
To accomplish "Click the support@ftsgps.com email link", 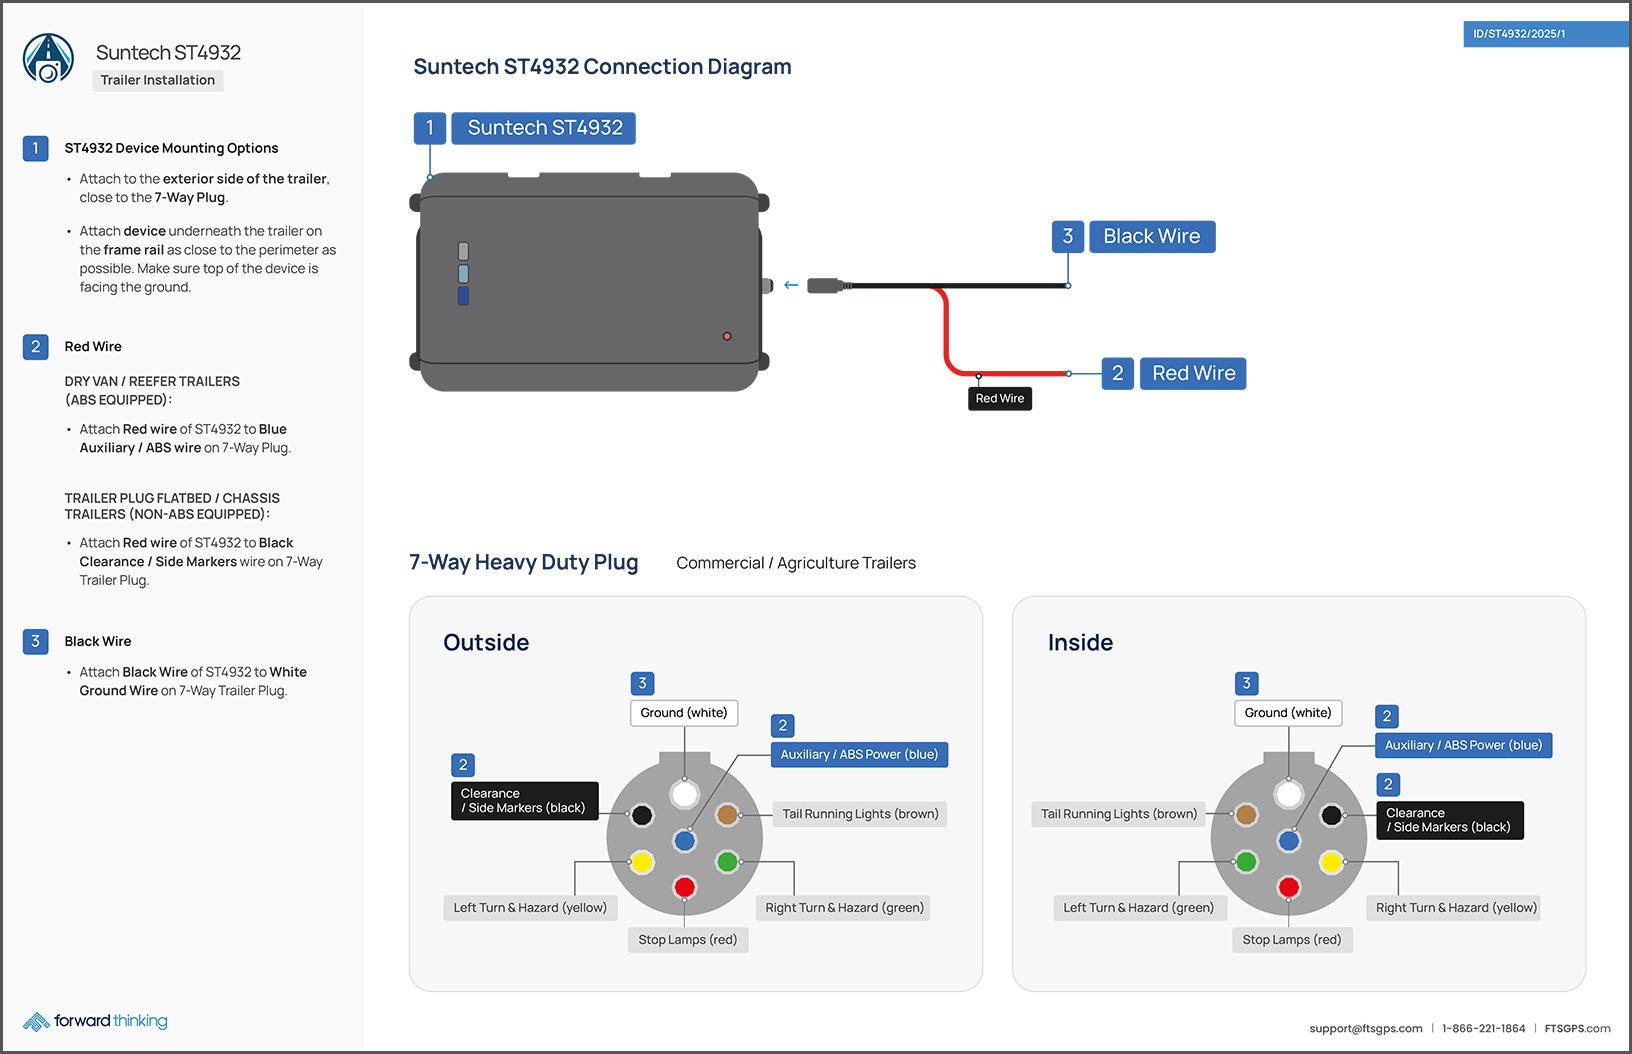I will pos(1365,1028).
